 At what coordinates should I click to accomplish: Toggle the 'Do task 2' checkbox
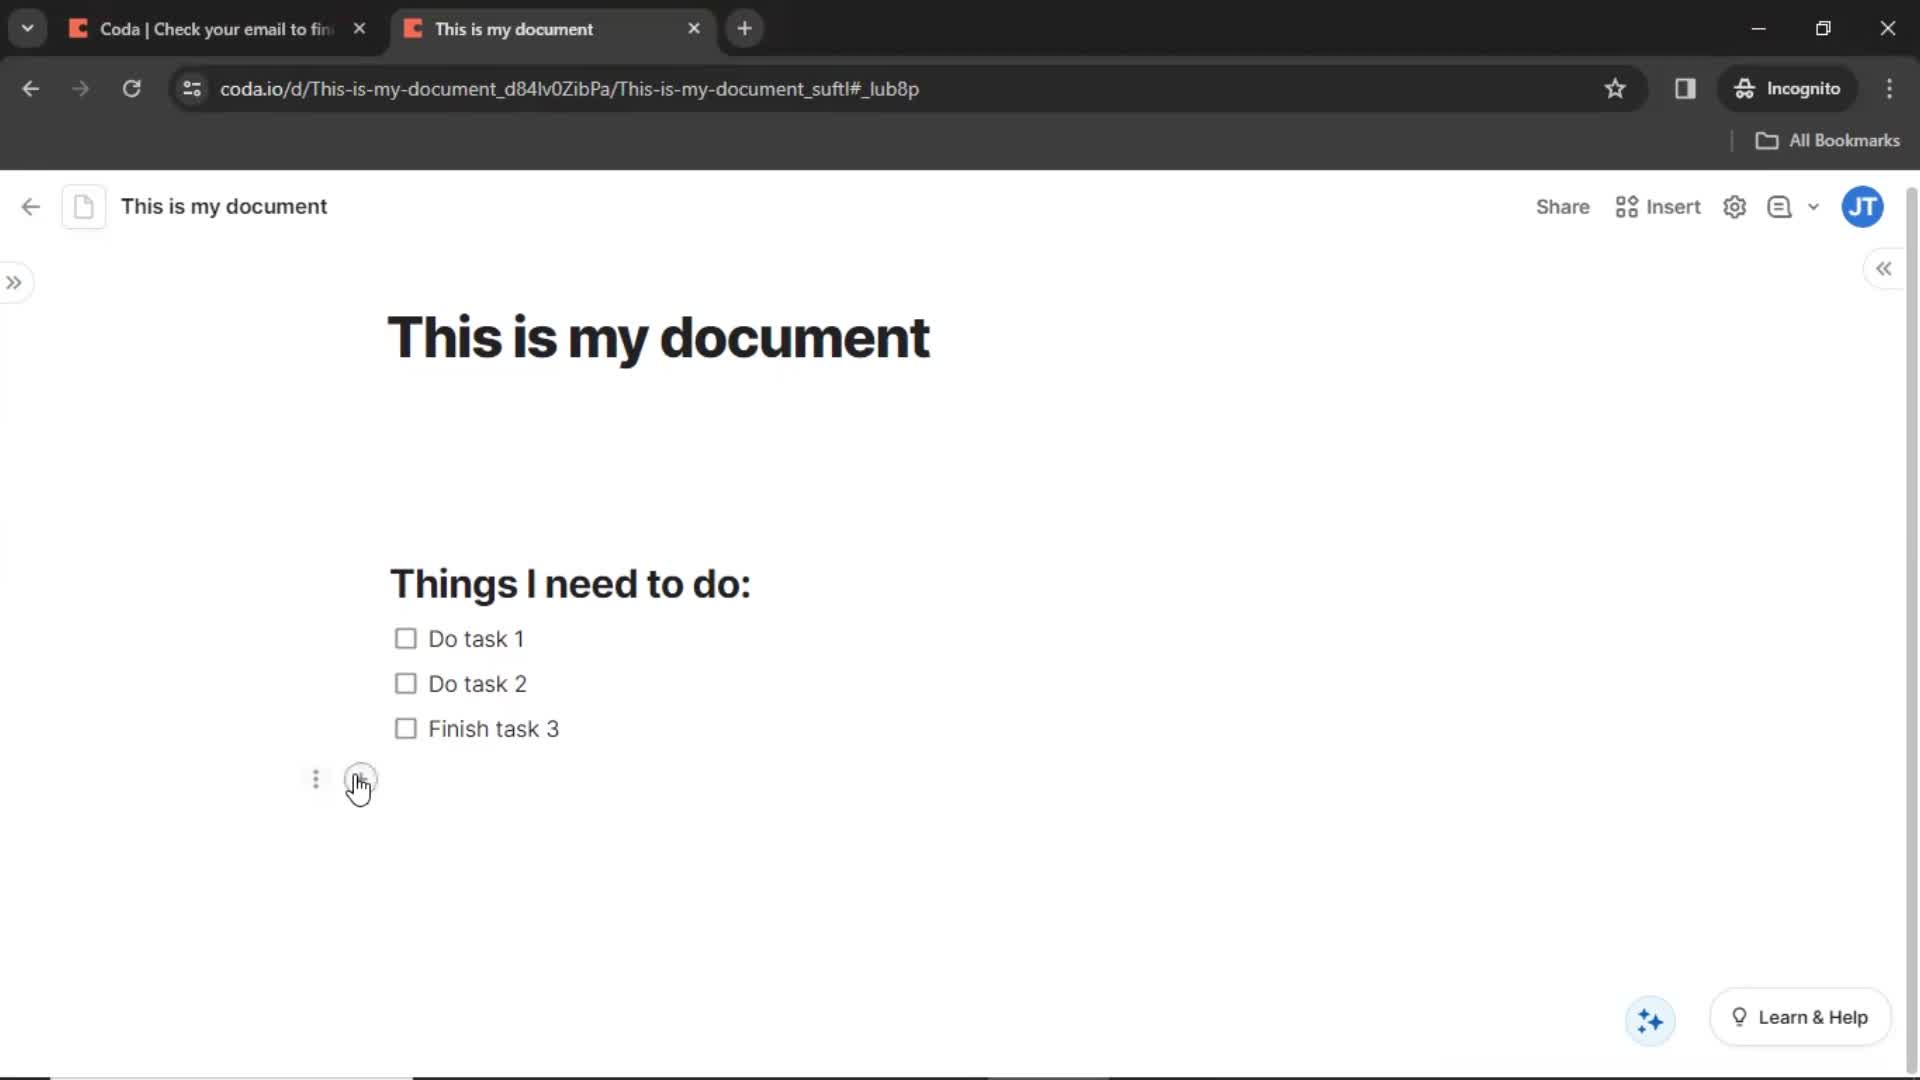(x=405, y=683)
